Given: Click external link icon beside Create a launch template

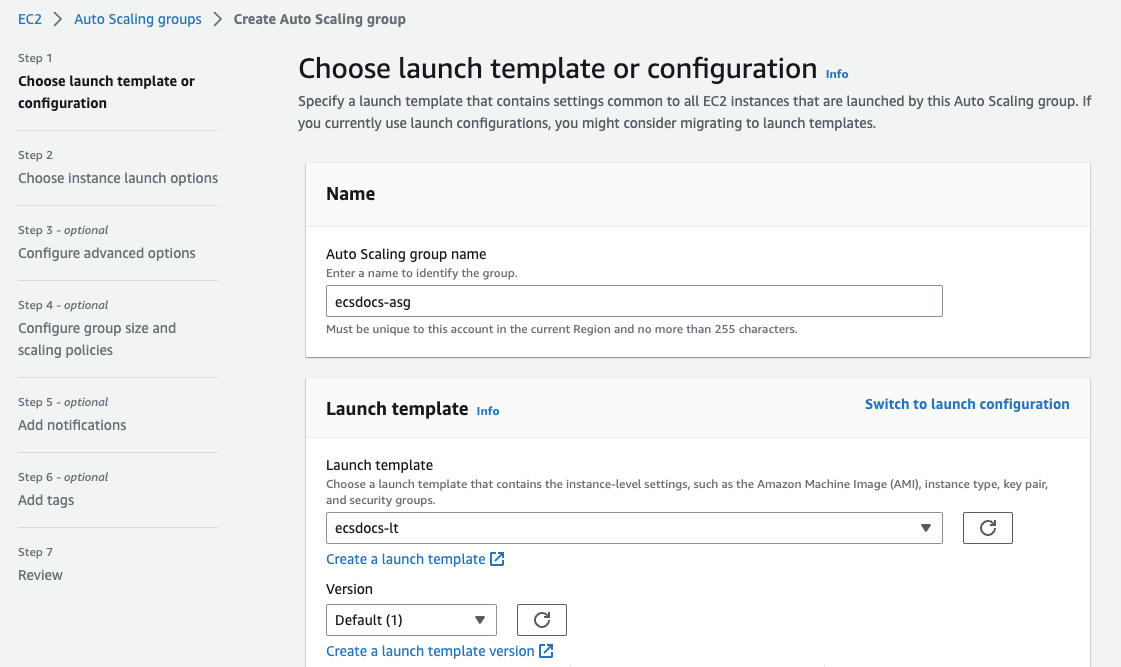Looking at the screenshot, I should [497, 559].
